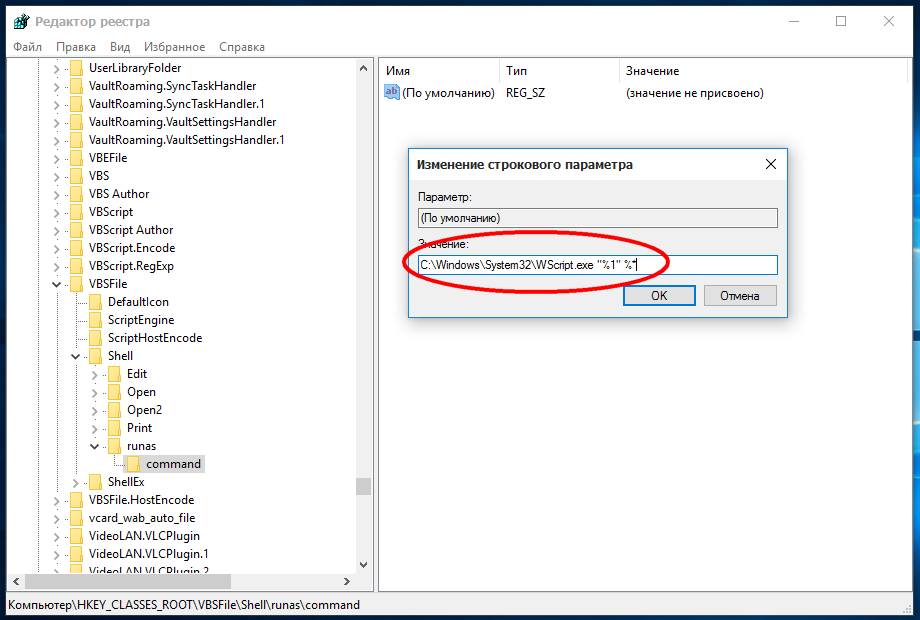Expand the VBScript key
Viewport: 920px width, 620px height.
click(x=56, y=212)
